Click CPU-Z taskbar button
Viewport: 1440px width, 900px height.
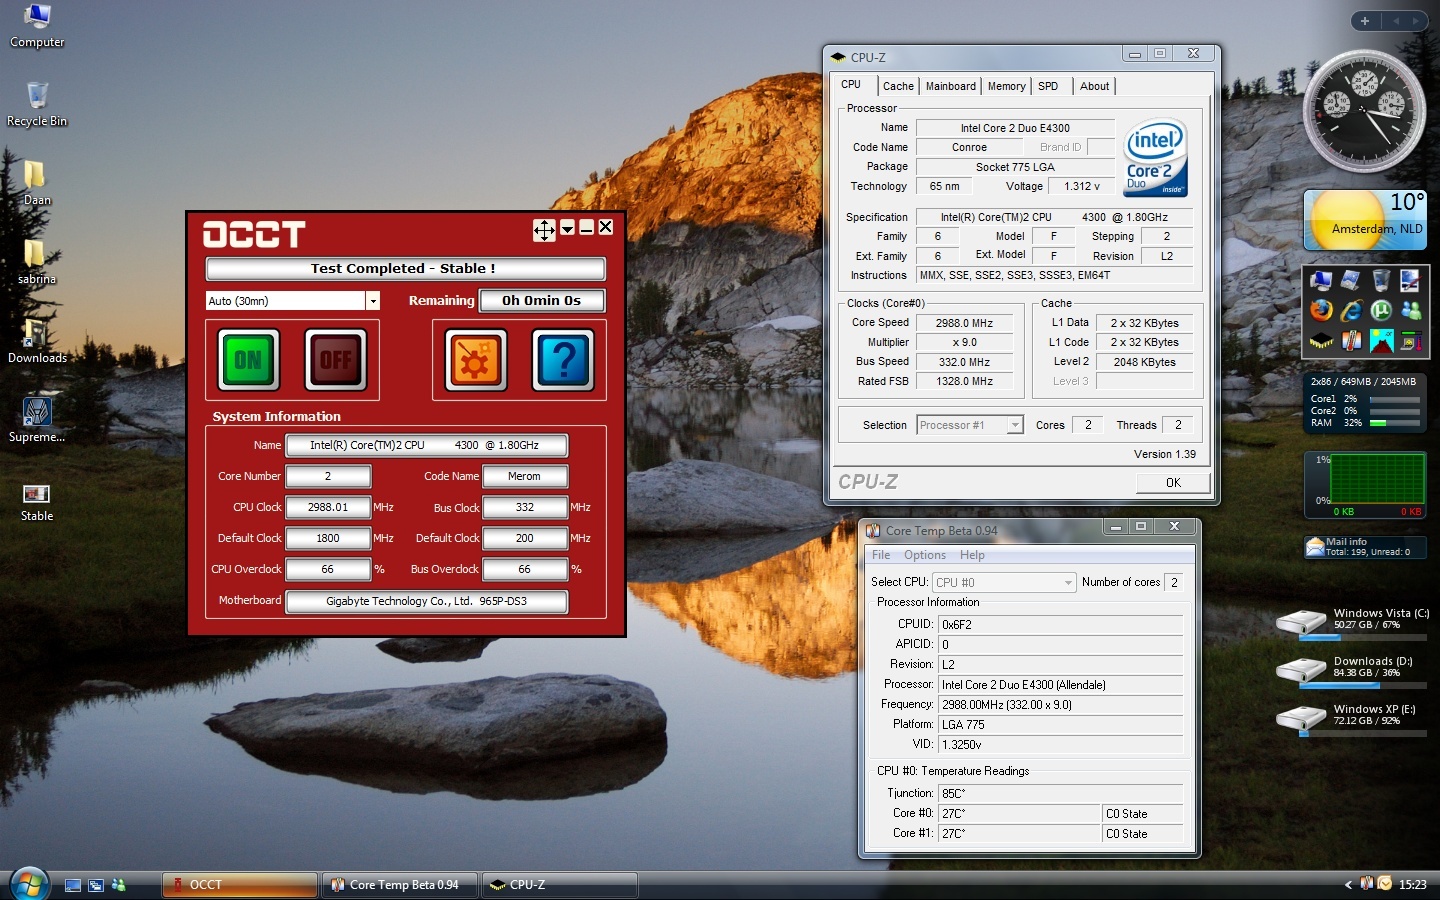pyautogui.click(x=560, y=885)
